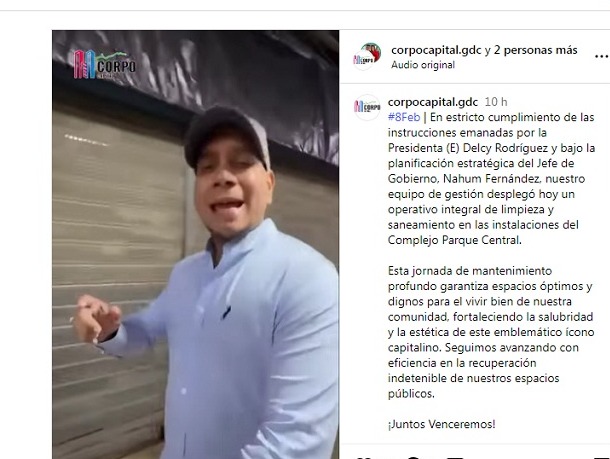
Task: Open the 'Audio original' audio page
Action: click(423, 65)
